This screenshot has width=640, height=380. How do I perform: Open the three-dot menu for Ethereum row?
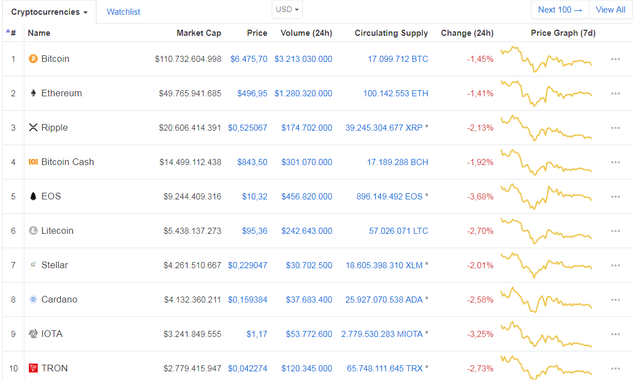coord(616,93)
